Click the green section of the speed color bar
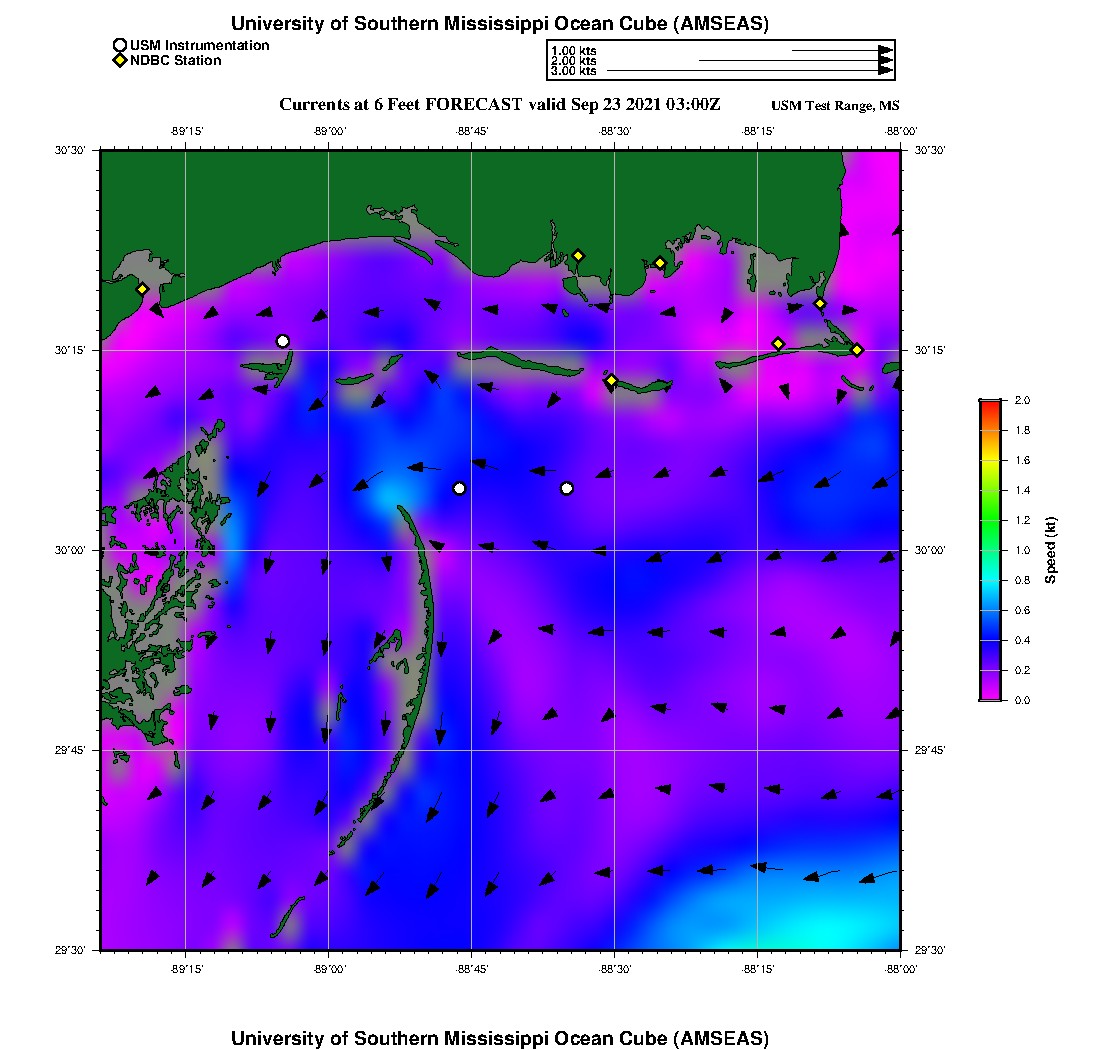 point(990,520)
